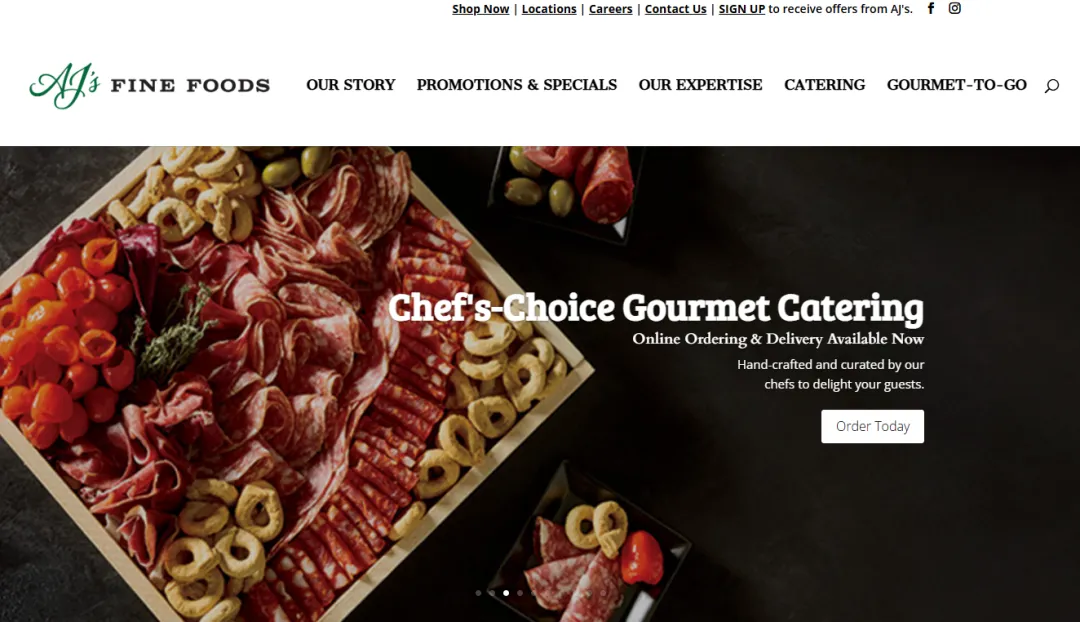The height and width of the screenshot is (622, 1080).
Task: Open the Catering menu item
Action: 824,85
